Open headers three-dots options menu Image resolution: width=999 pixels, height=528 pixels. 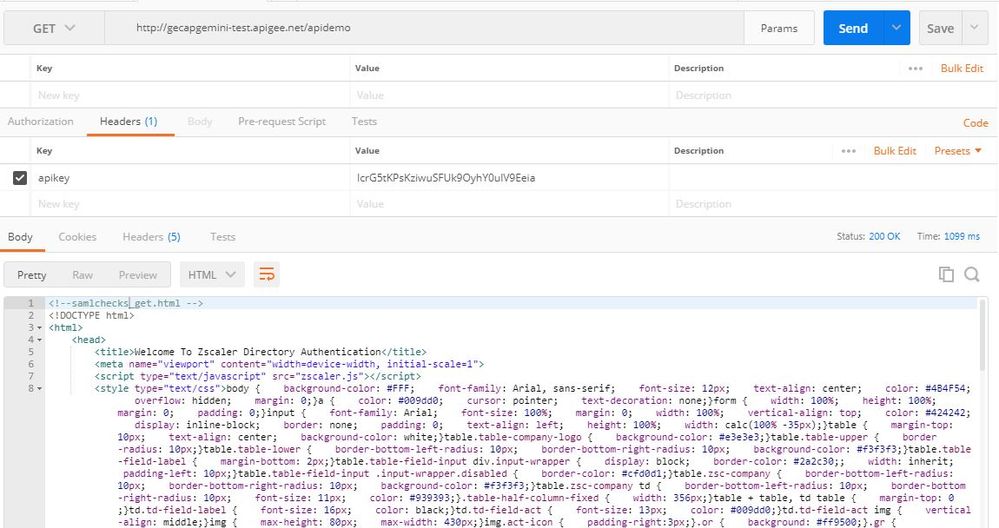click(x=848, y=151)
